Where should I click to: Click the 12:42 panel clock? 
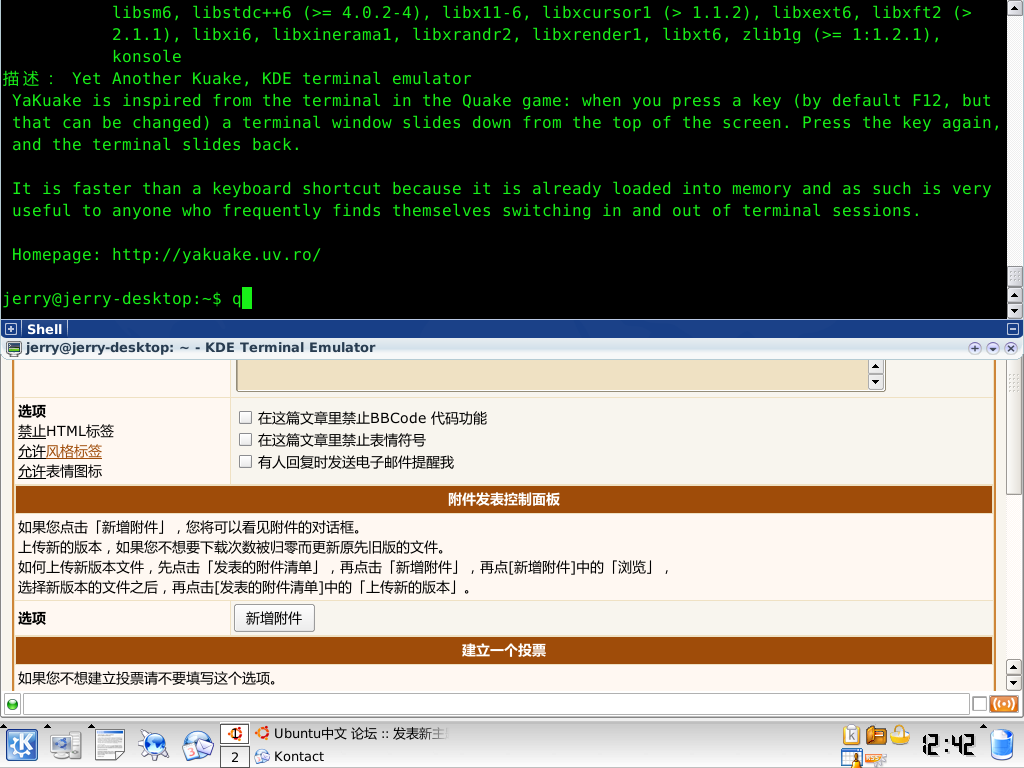click(948, 744)
